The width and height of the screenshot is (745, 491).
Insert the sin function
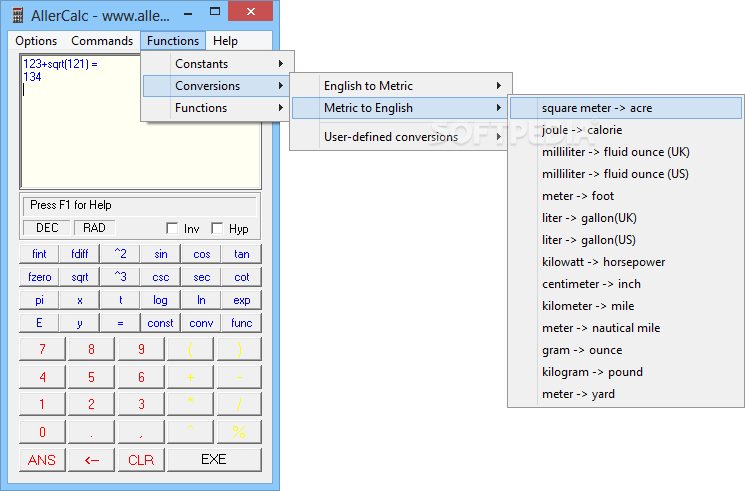(161, 254)
